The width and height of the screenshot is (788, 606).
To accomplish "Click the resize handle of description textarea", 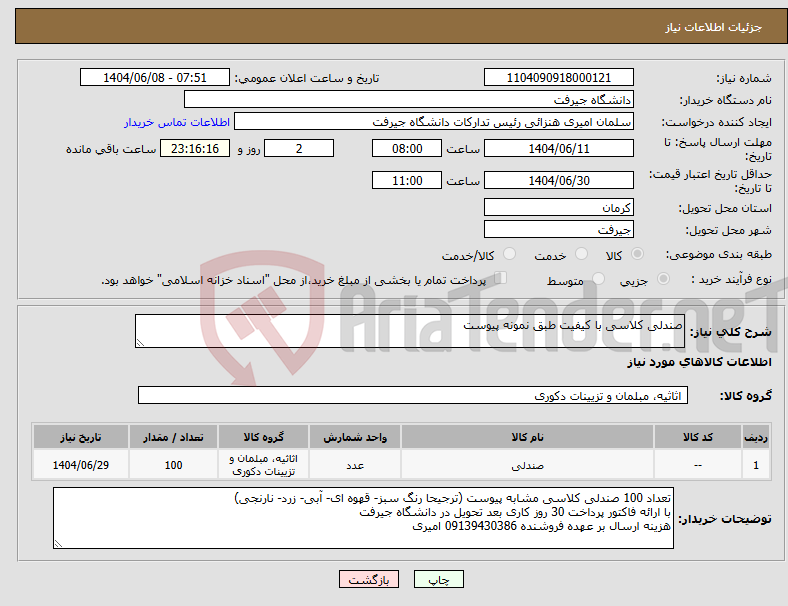I will coord(140,343).
